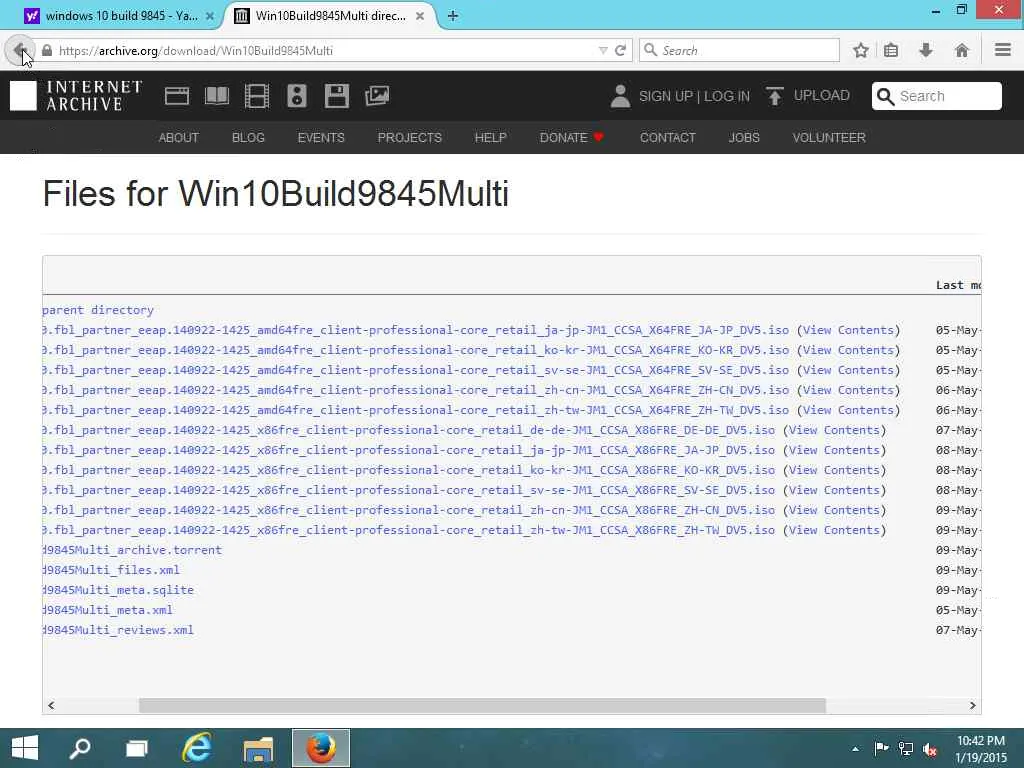Open the 9845Multi_meta.sqlite link

point(118,590)
